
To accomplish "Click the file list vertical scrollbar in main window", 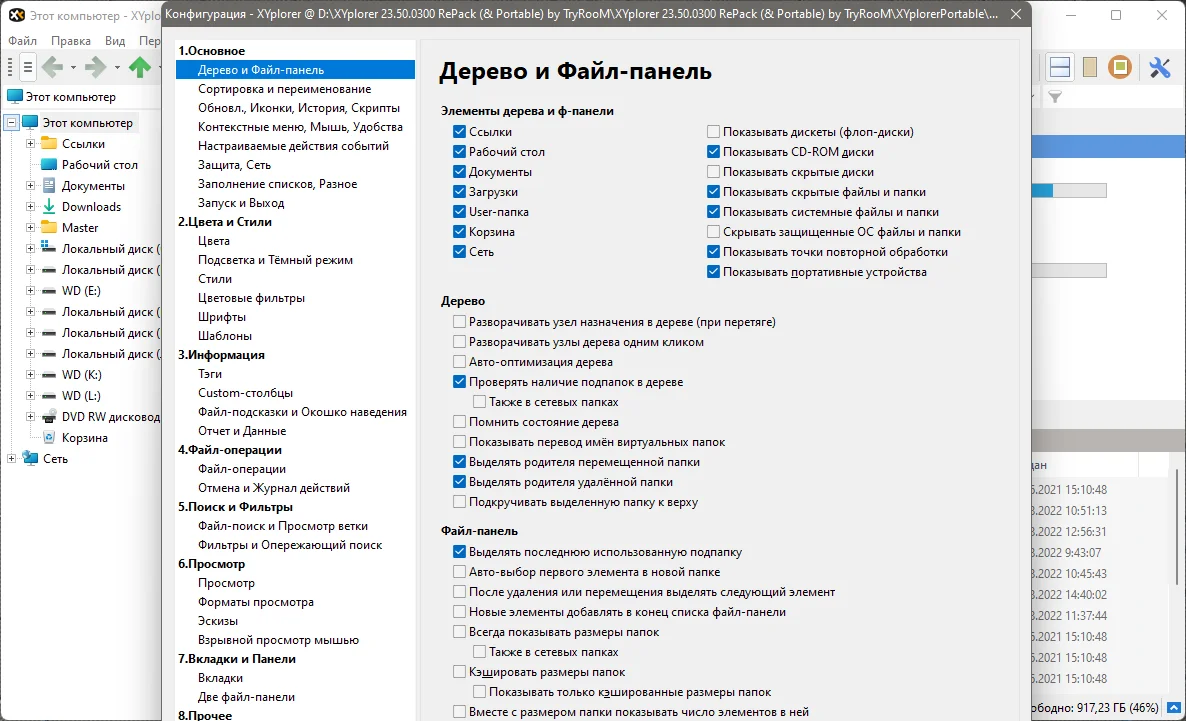I will tap(1177, 526).
